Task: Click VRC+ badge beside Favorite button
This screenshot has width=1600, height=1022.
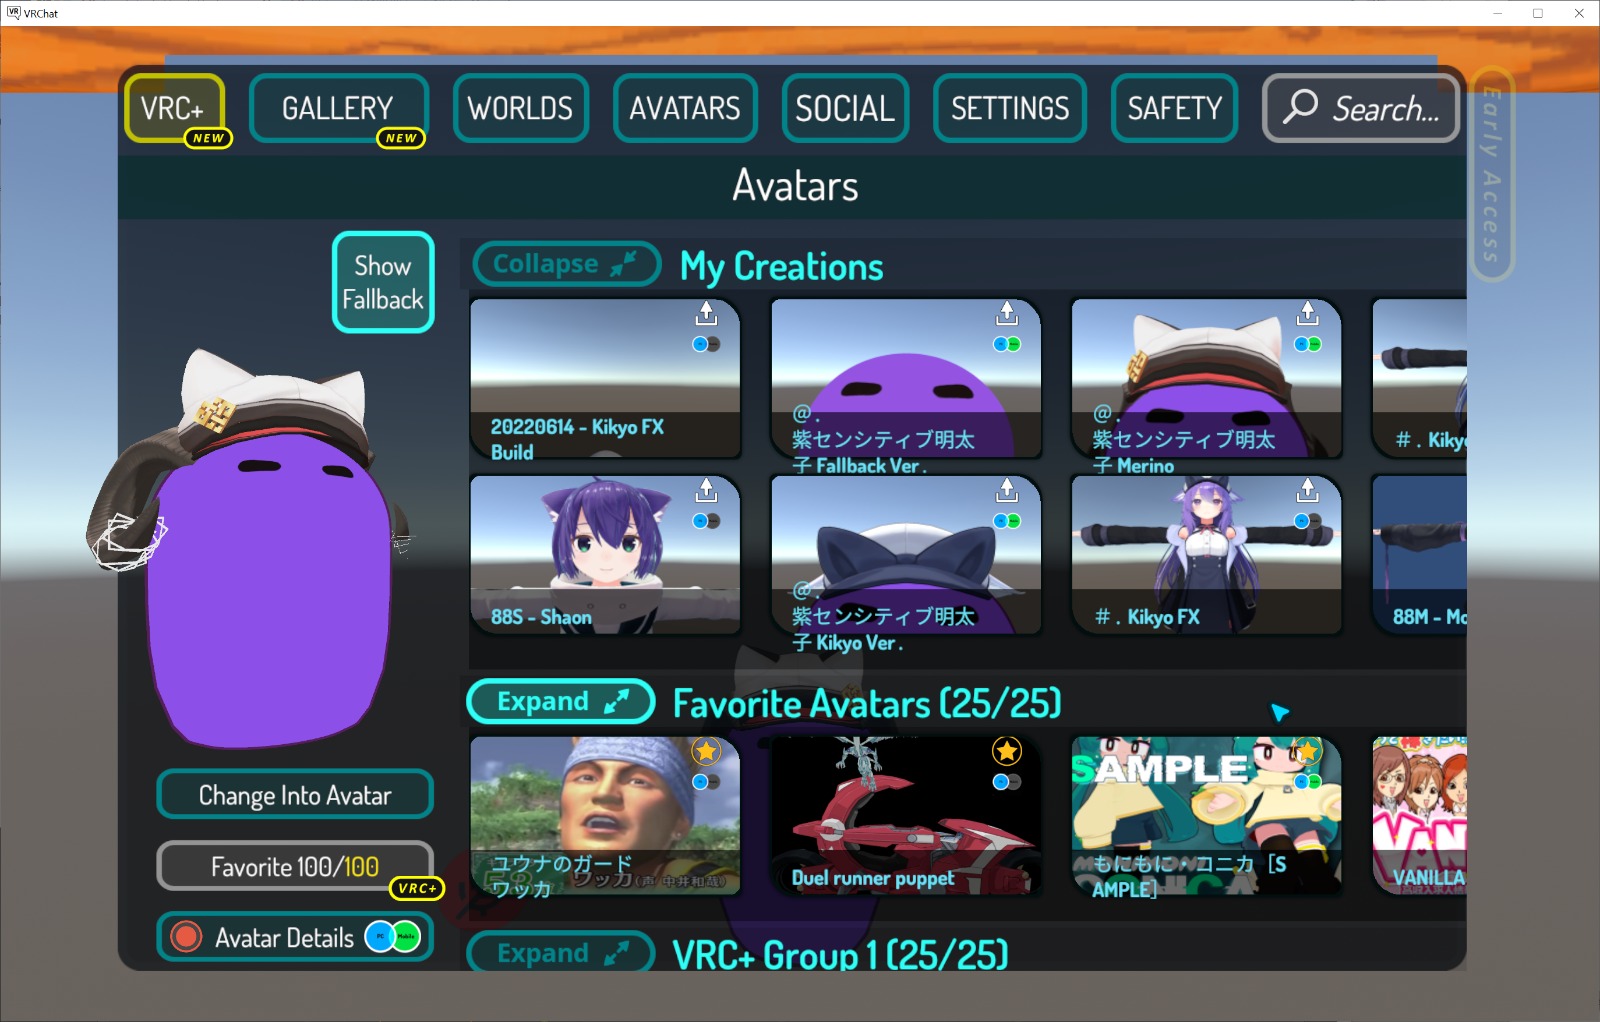Action: tap(418, 888)
